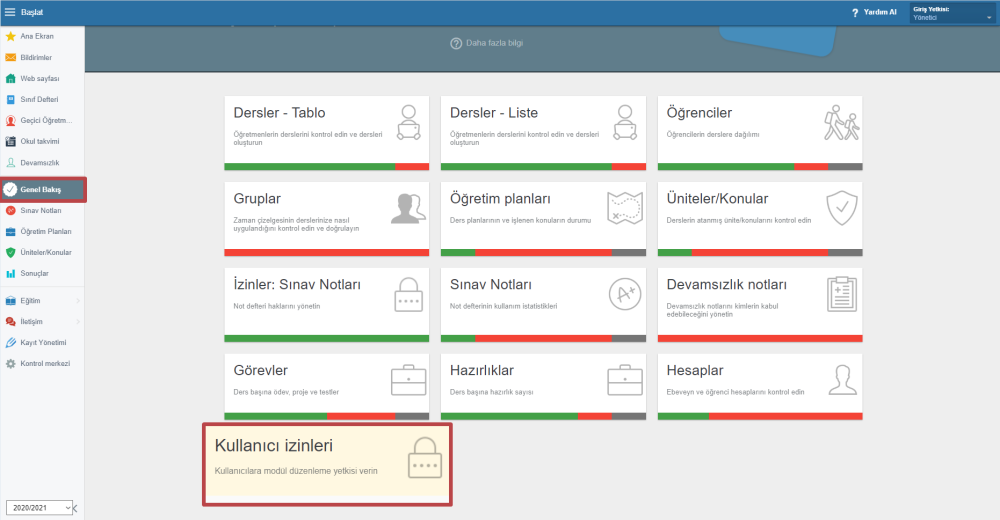Click the teacher icon on Dersler - Liste card
Viewport: 1000px width, 520px height.
coord(625,123)
